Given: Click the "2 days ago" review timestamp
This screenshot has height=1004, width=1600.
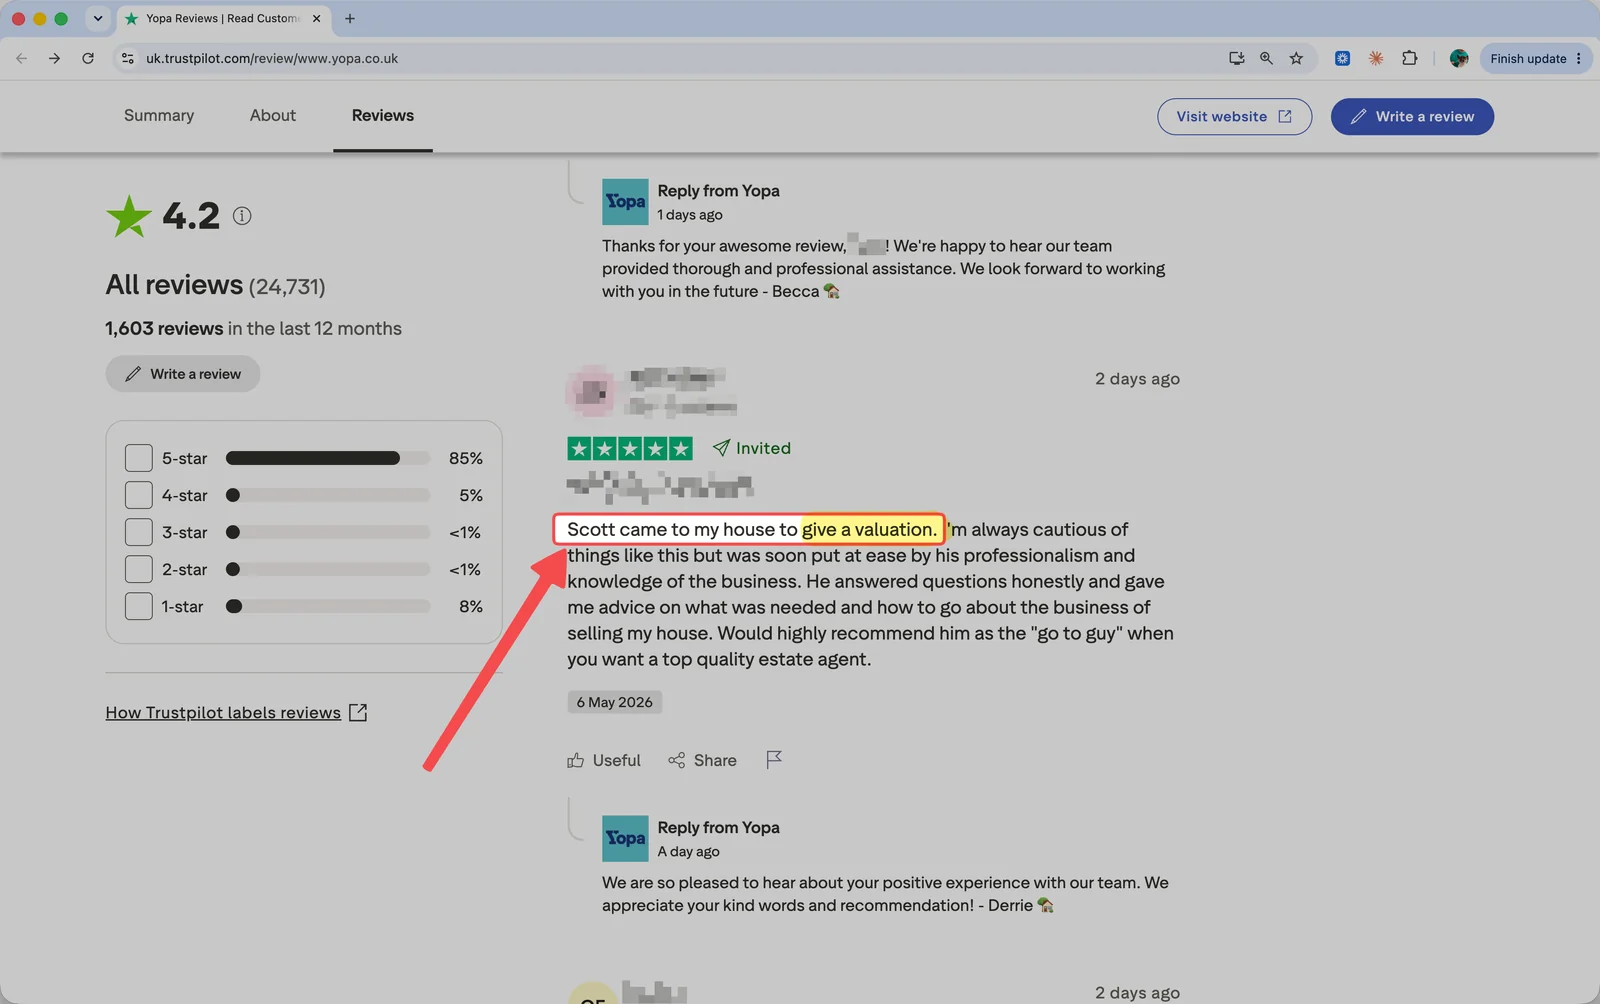Looking at the screenshot, I should pyautogui.click(x=1137, y=378).
